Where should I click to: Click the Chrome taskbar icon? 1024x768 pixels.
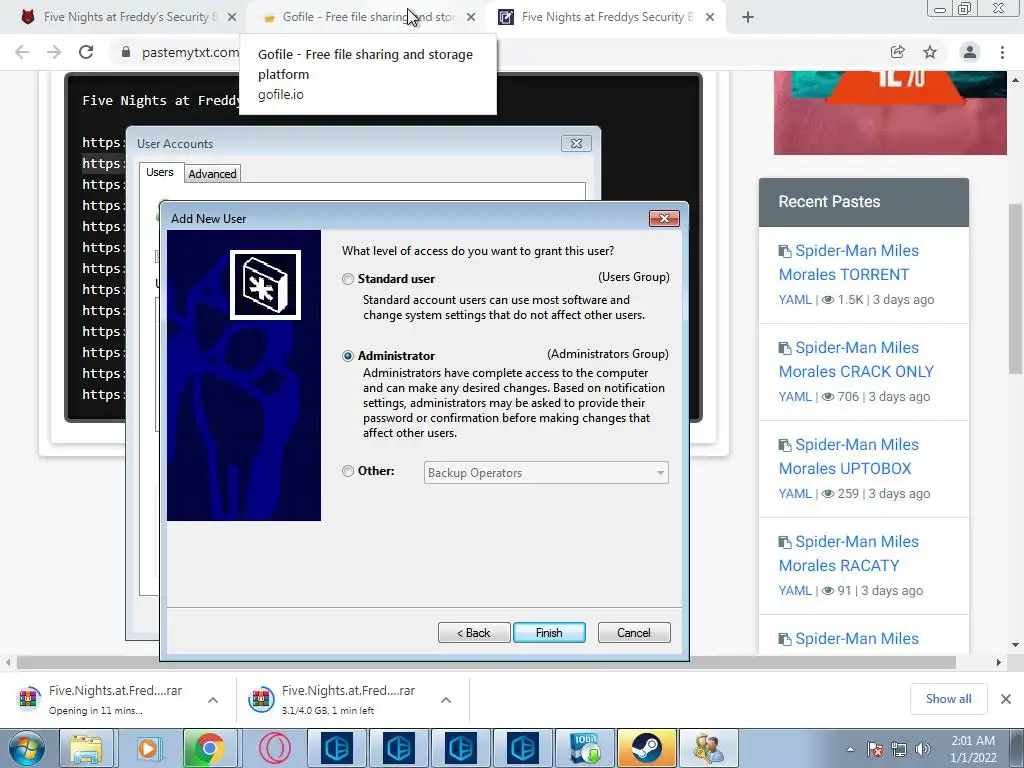(x=209, y=748)
